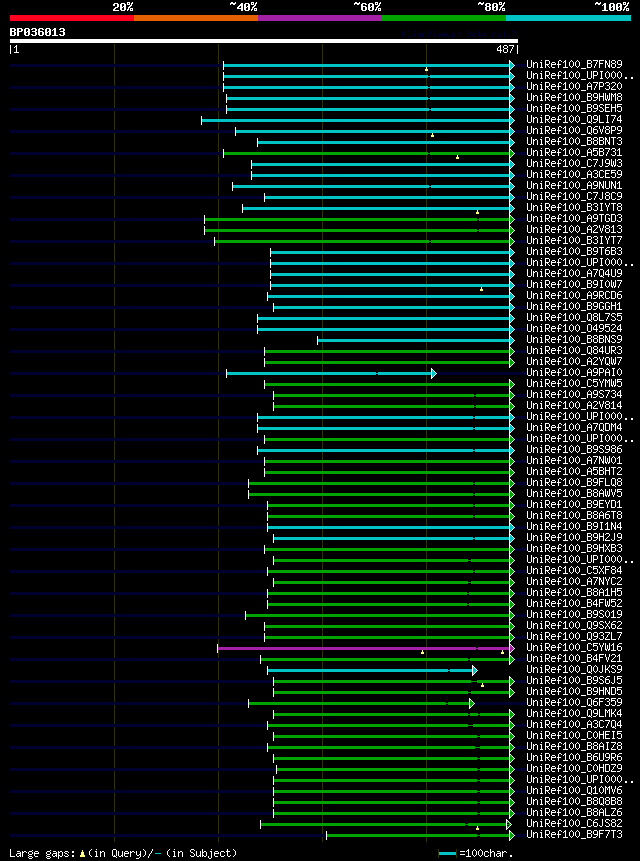The width and height of the screenshot is (640, 861).
Task: Select the UniRef100_C5YW16 label
Action: click(574, 647)
